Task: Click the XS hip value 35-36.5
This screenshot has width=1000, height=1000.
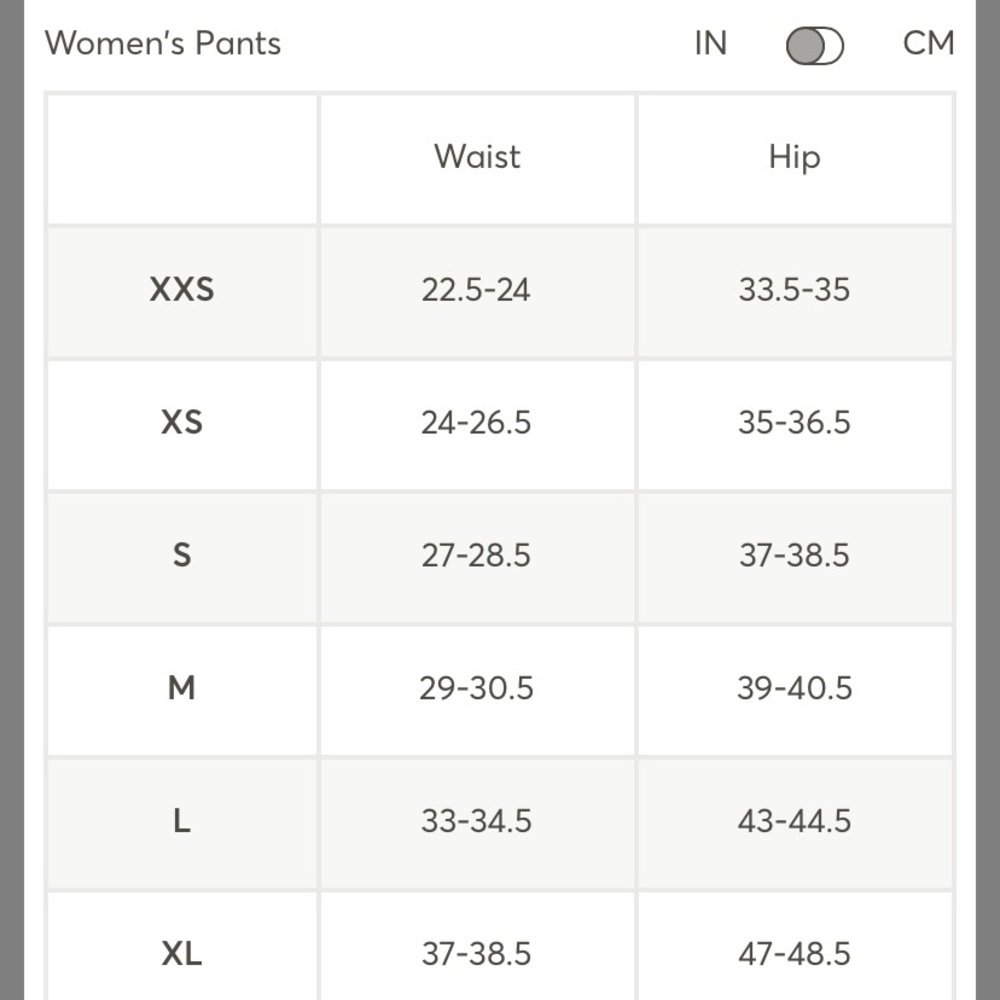Action: click(794, 423)
